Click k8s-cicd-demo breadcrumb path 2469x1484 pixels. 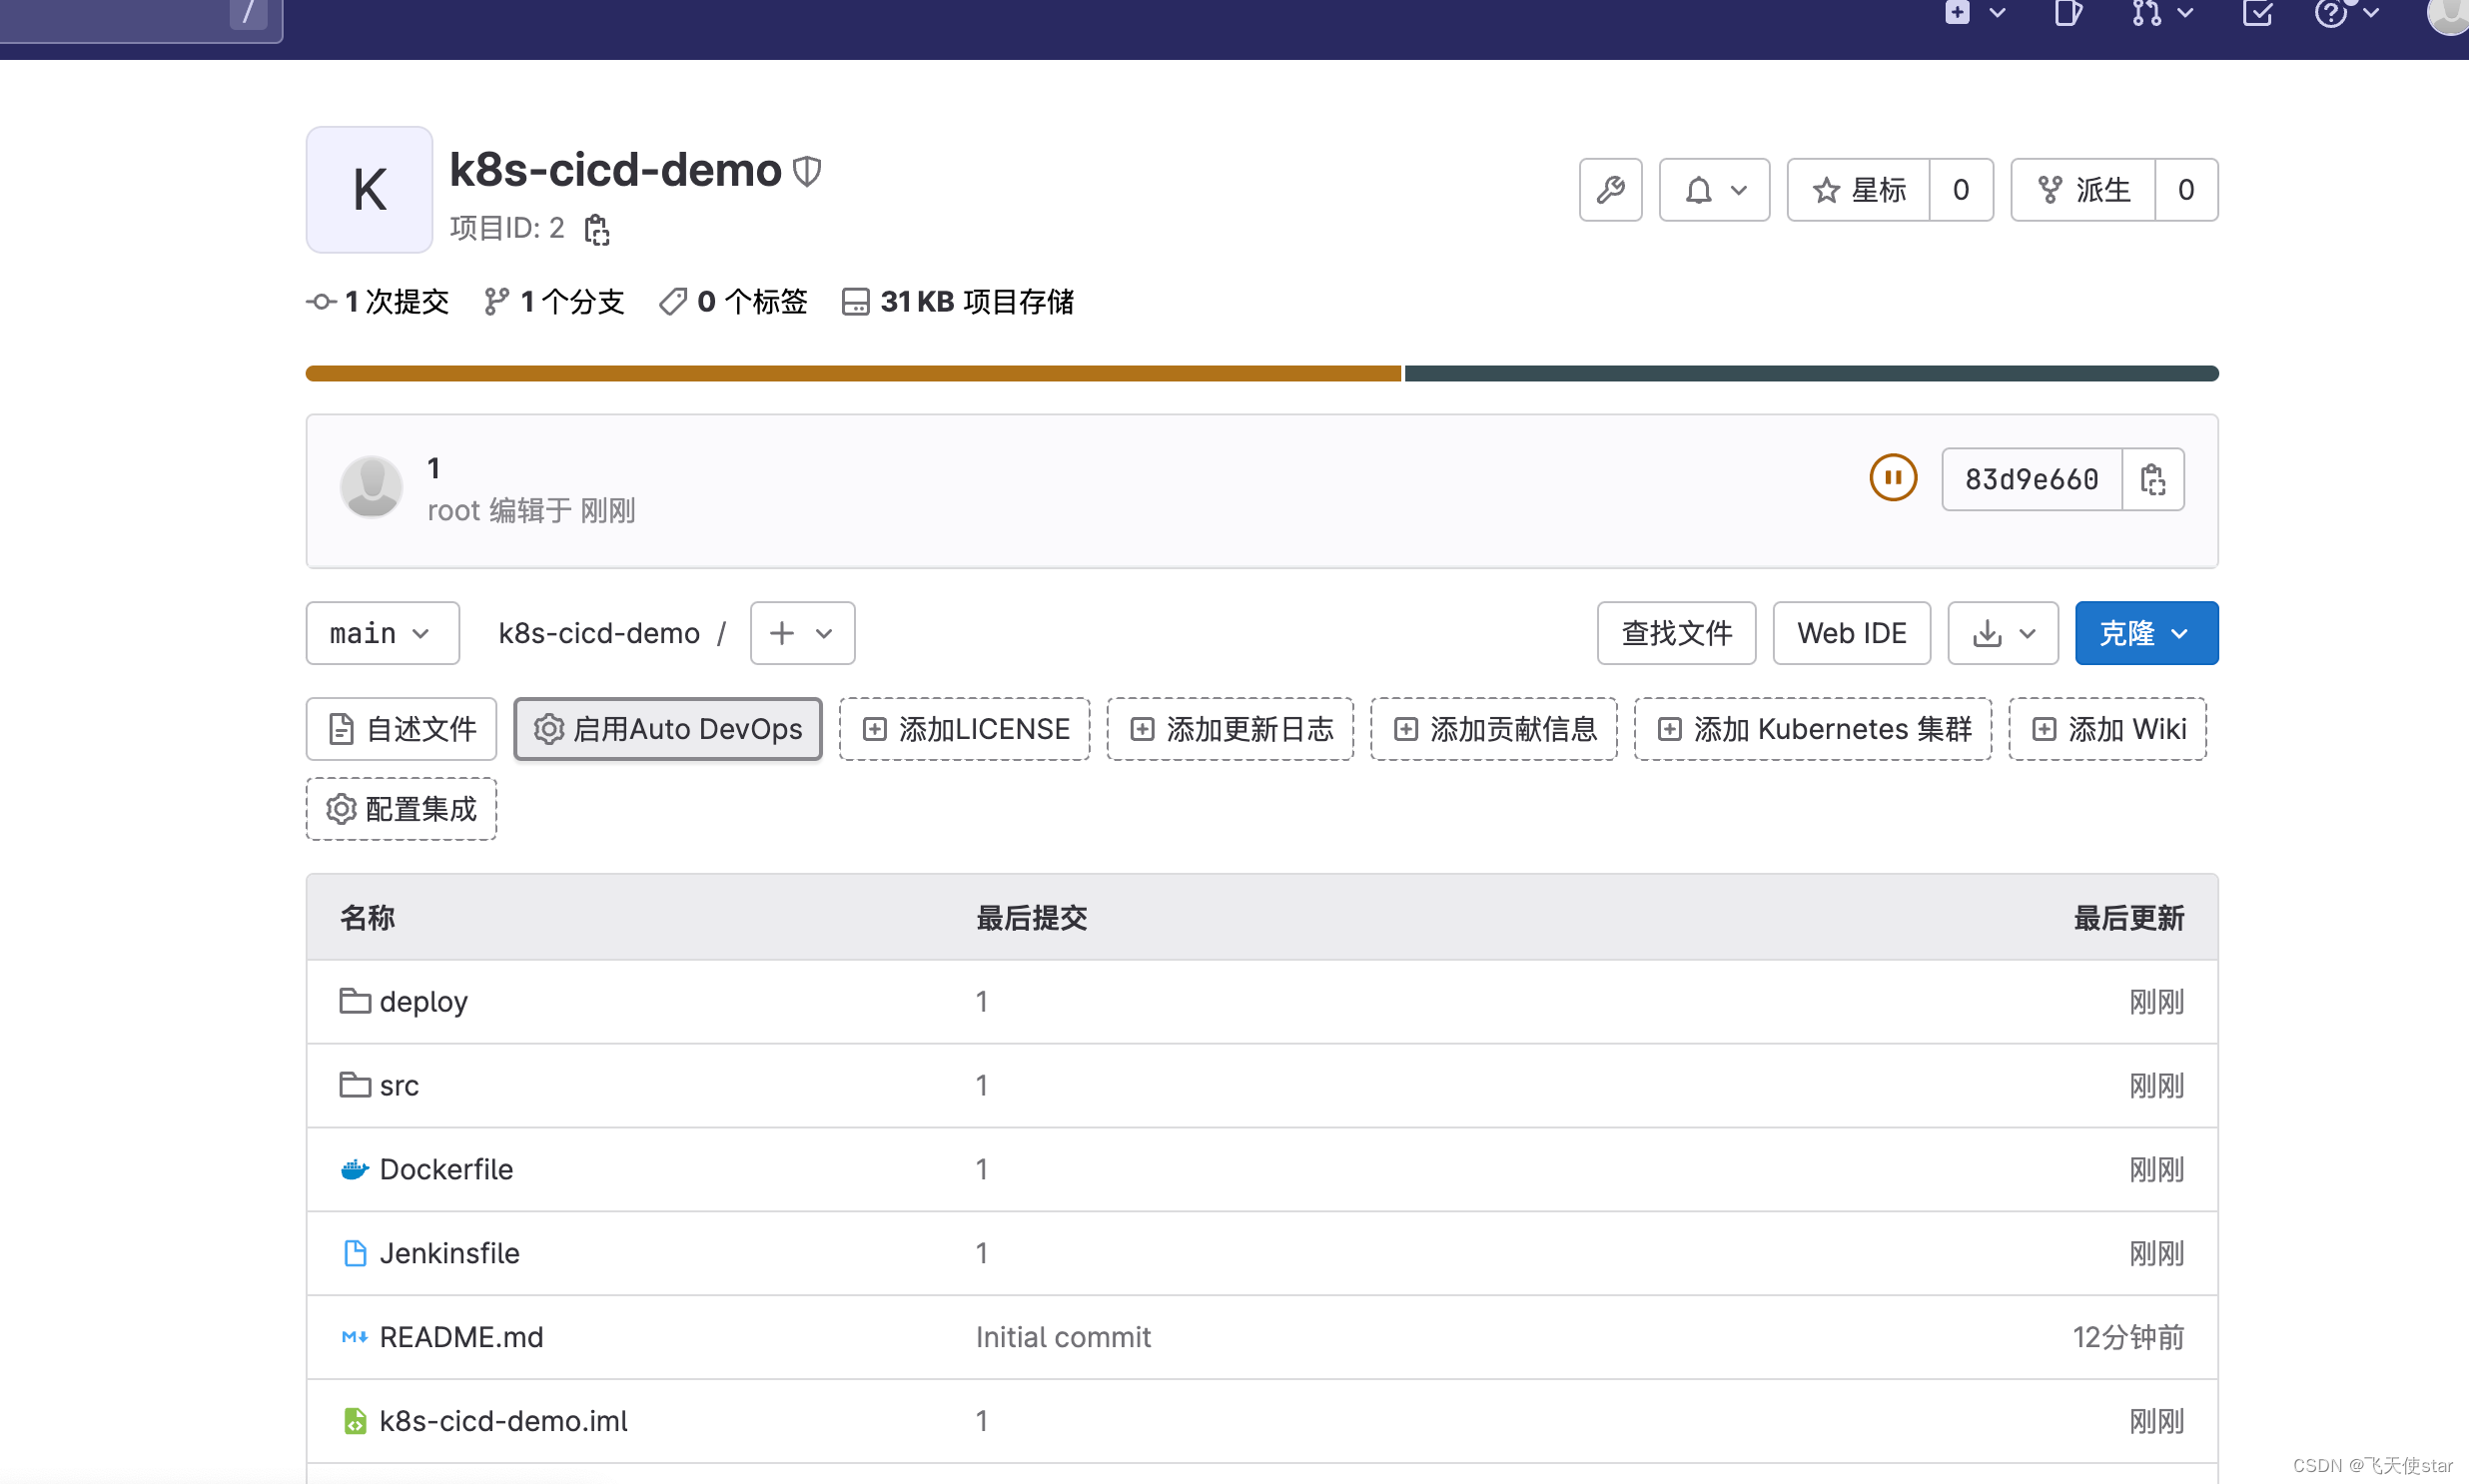(598, 633)
